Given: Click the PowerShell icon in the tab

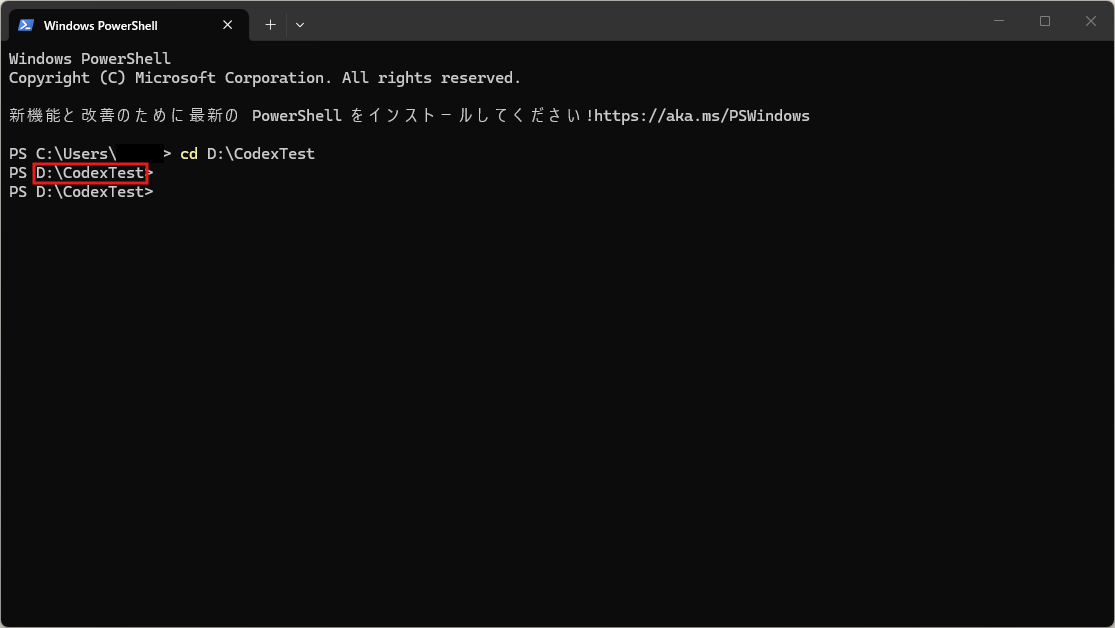Looking at the screenshot, I should tap(26, 25).
